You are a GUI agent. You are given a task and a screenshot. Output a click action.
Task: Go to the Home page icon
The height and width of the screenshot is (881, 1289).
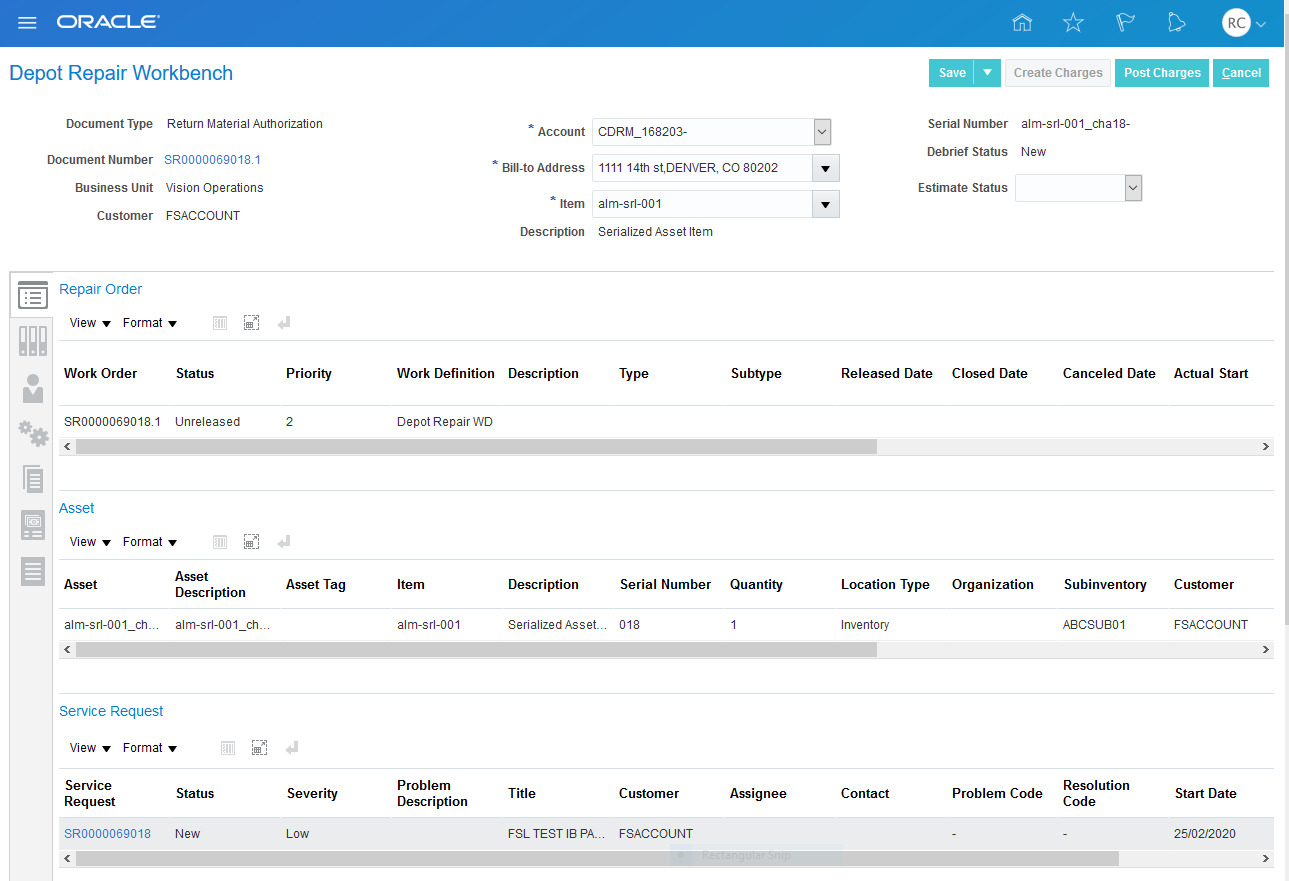click(x=1021, y=23)
